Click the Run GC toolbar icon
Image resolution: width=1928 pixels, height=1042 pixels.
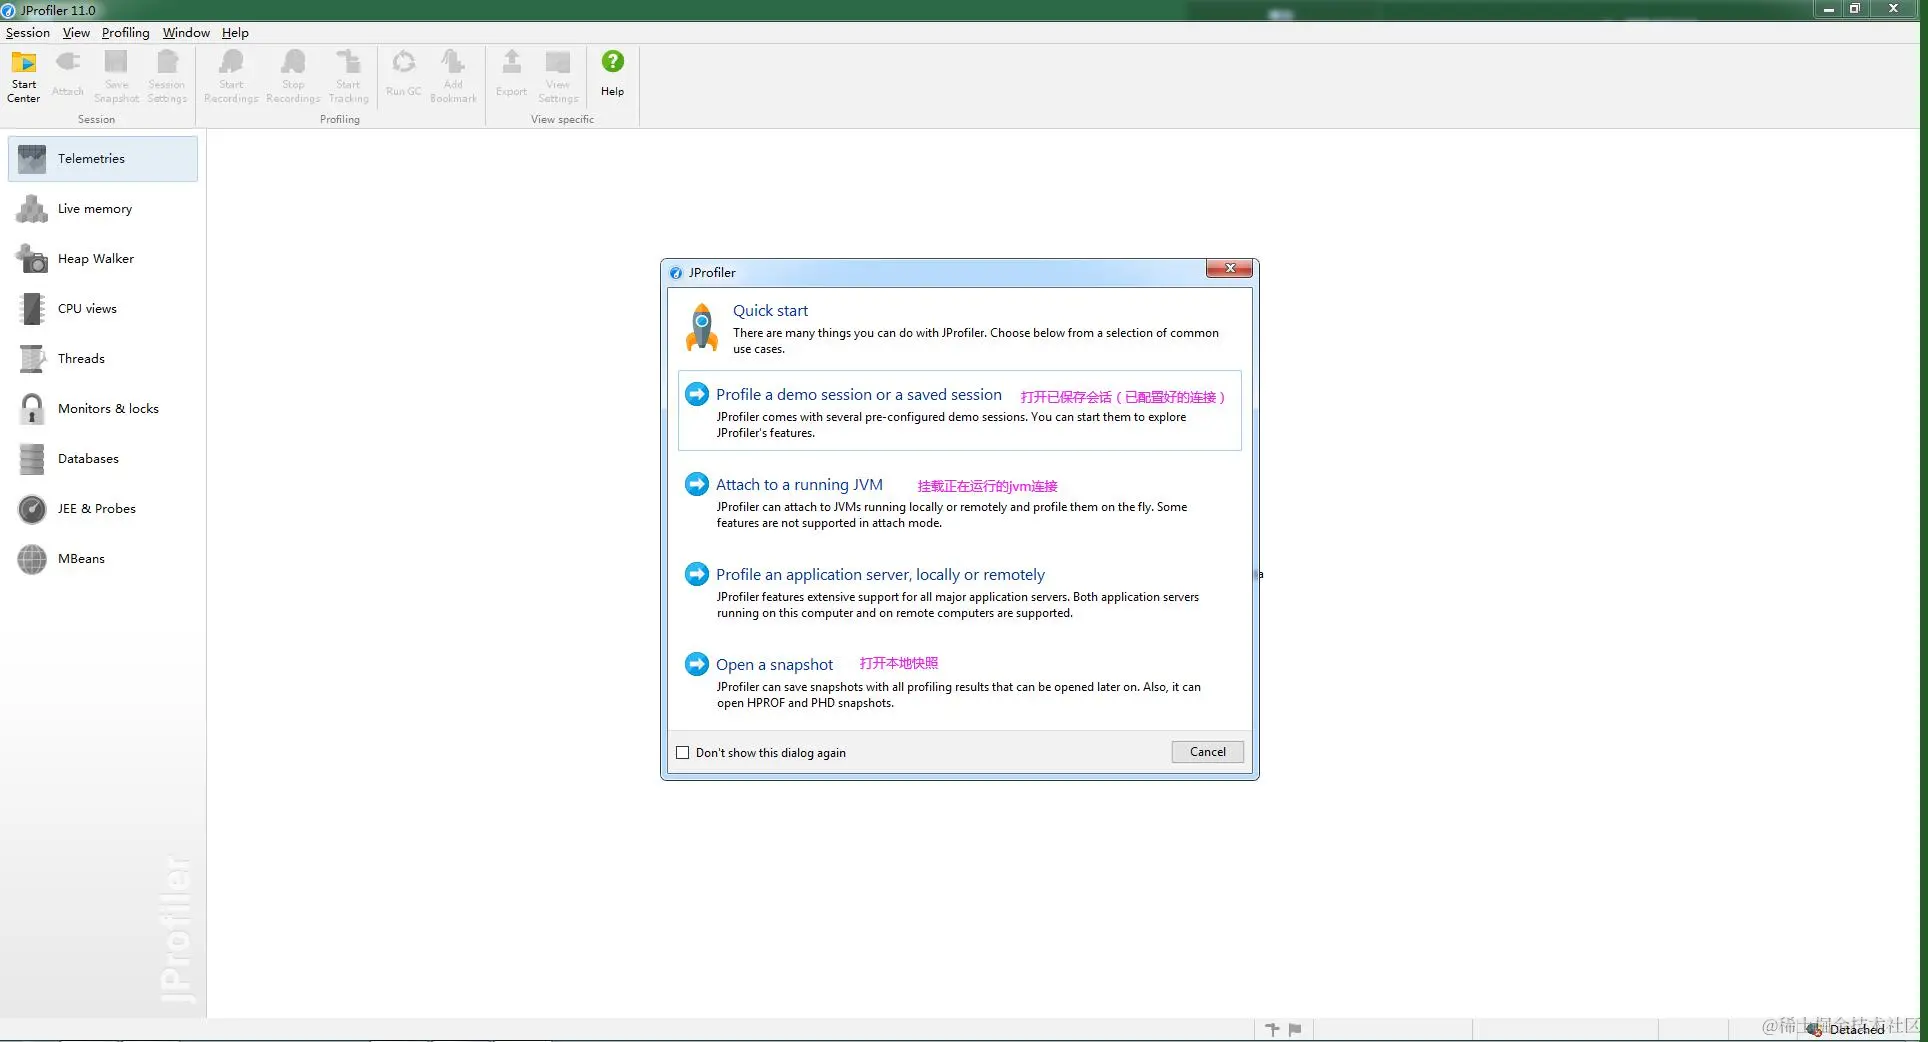click(x=404, y=76)
